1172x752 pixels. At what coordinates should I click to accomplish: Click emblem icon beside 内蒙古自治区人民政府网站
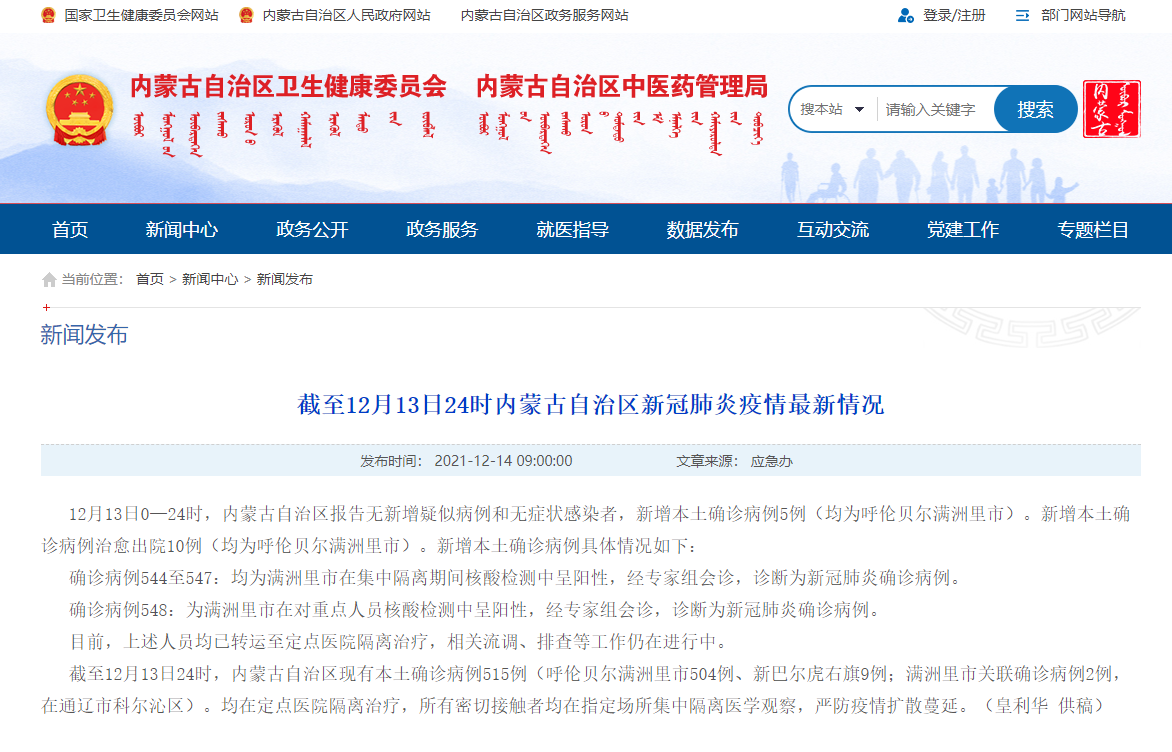246,15
